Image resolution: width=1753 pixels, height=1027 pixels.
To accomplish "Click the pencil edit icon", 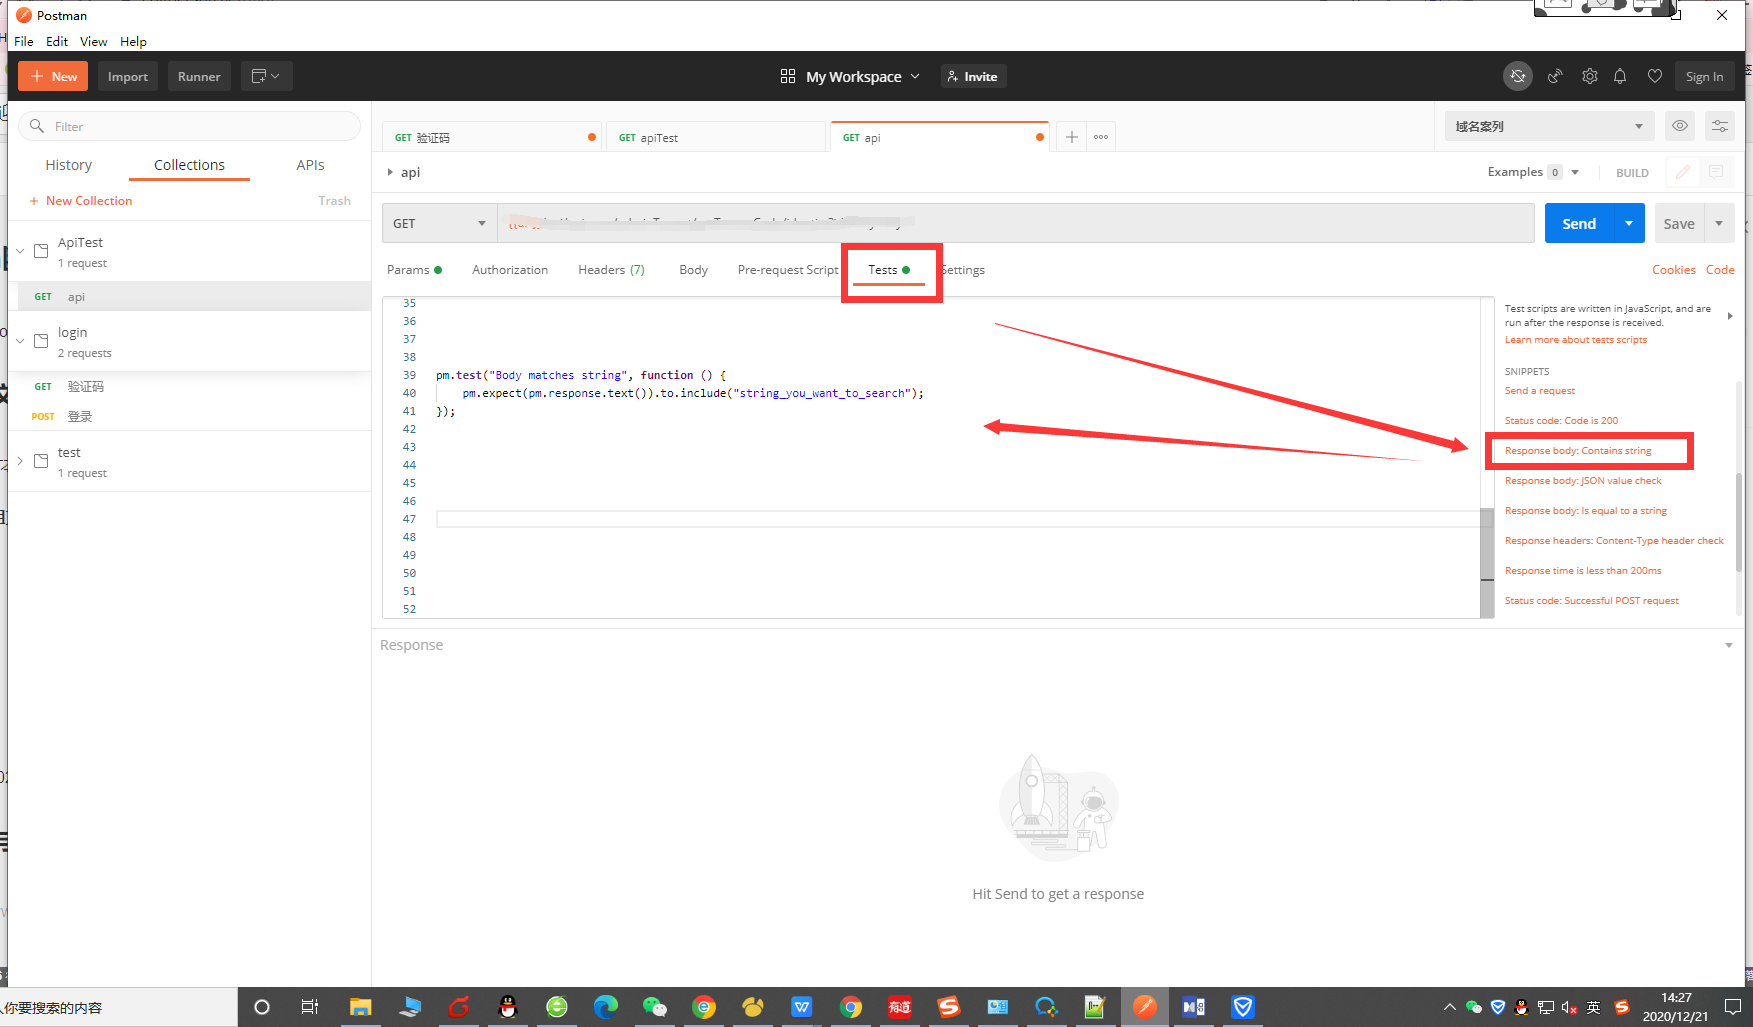I will (x=1683, y=172).
